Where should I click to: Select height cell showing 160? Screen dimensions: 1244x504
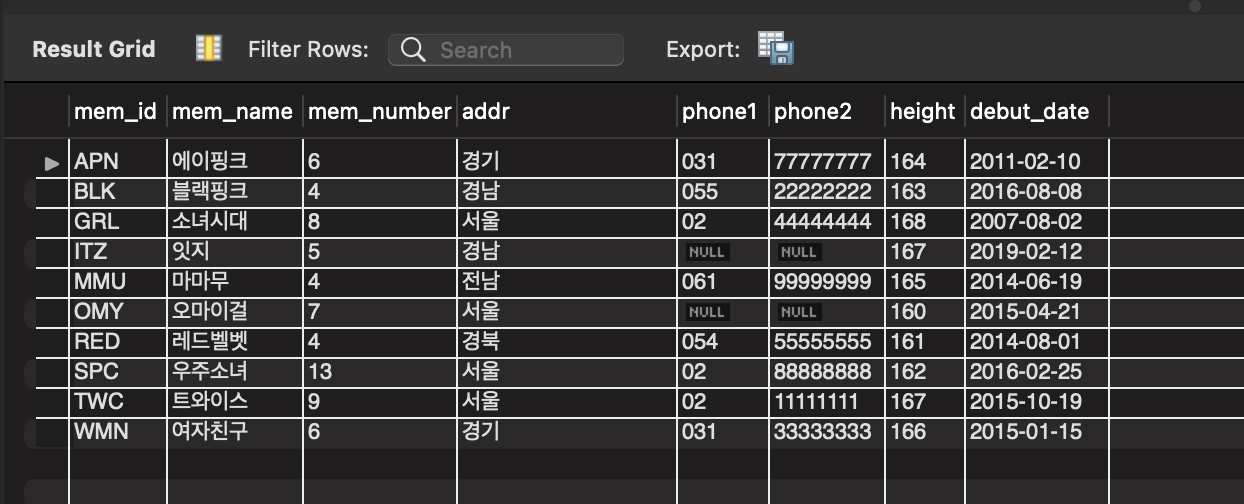click(x=924, y=312)
